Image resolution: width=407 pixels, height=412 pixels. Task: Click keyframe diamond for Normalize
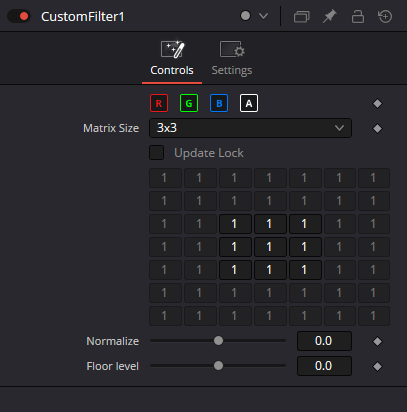(x=377, y=341)
